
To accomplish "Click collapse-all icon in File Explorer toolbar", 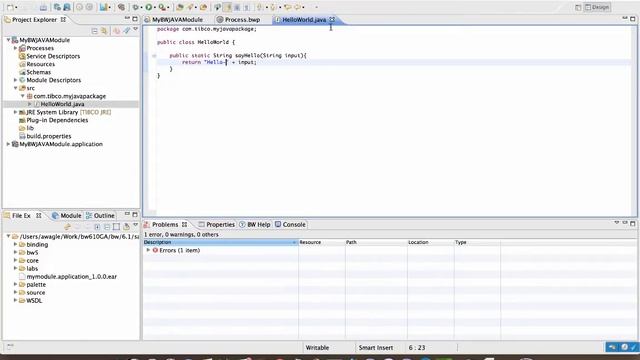I will click(107, 227).
